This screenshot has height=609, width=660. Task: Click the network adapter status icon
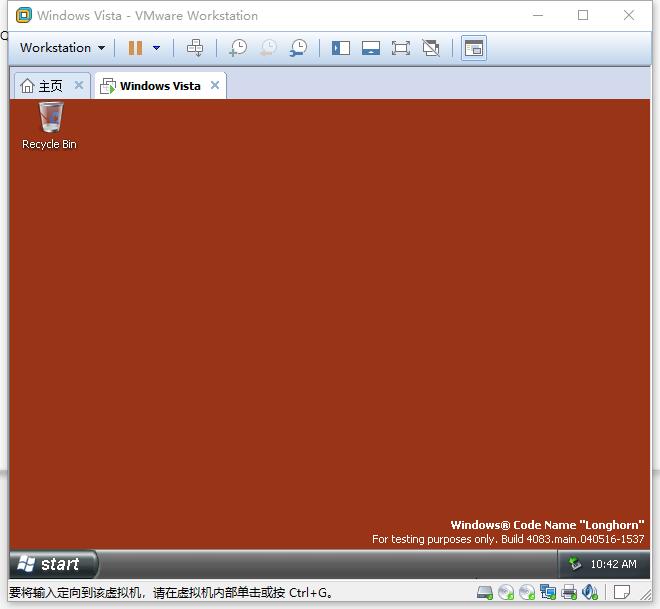(548, 593)
